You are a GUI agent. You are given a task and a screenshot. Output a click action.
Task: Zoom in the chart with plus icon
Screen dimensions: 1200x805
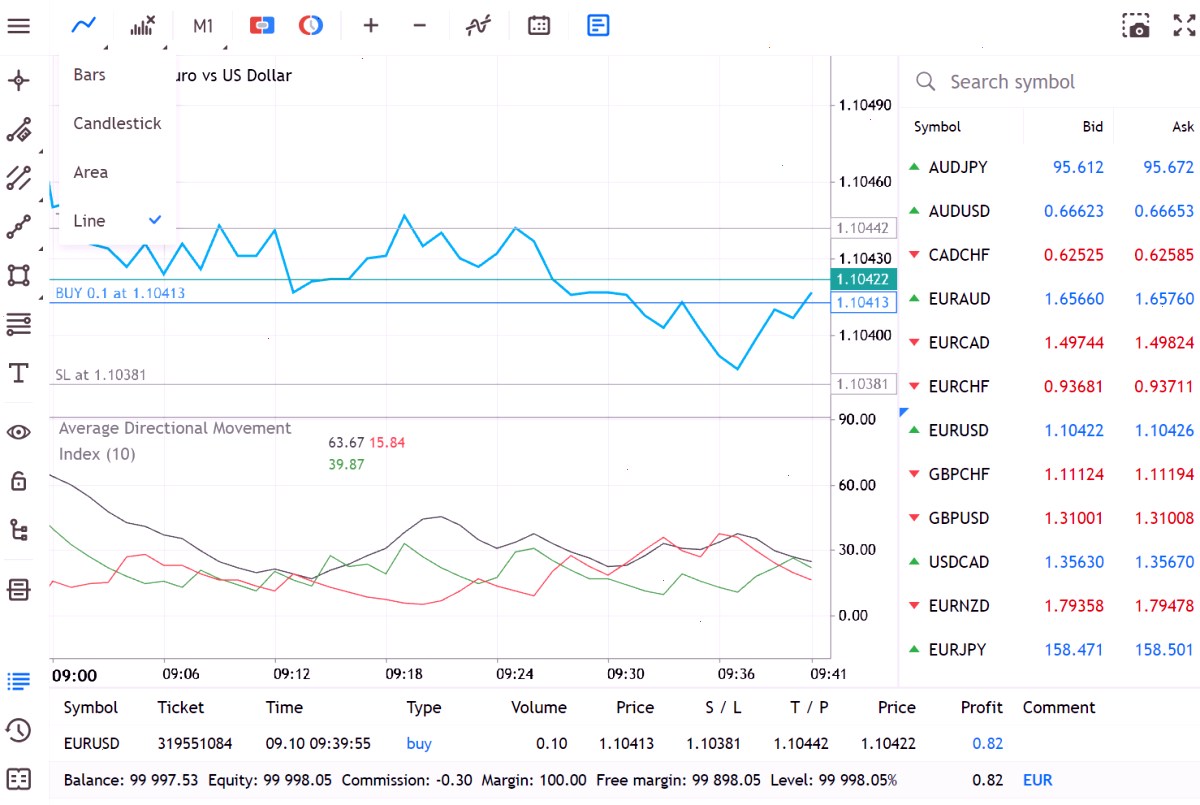(371, 25)
